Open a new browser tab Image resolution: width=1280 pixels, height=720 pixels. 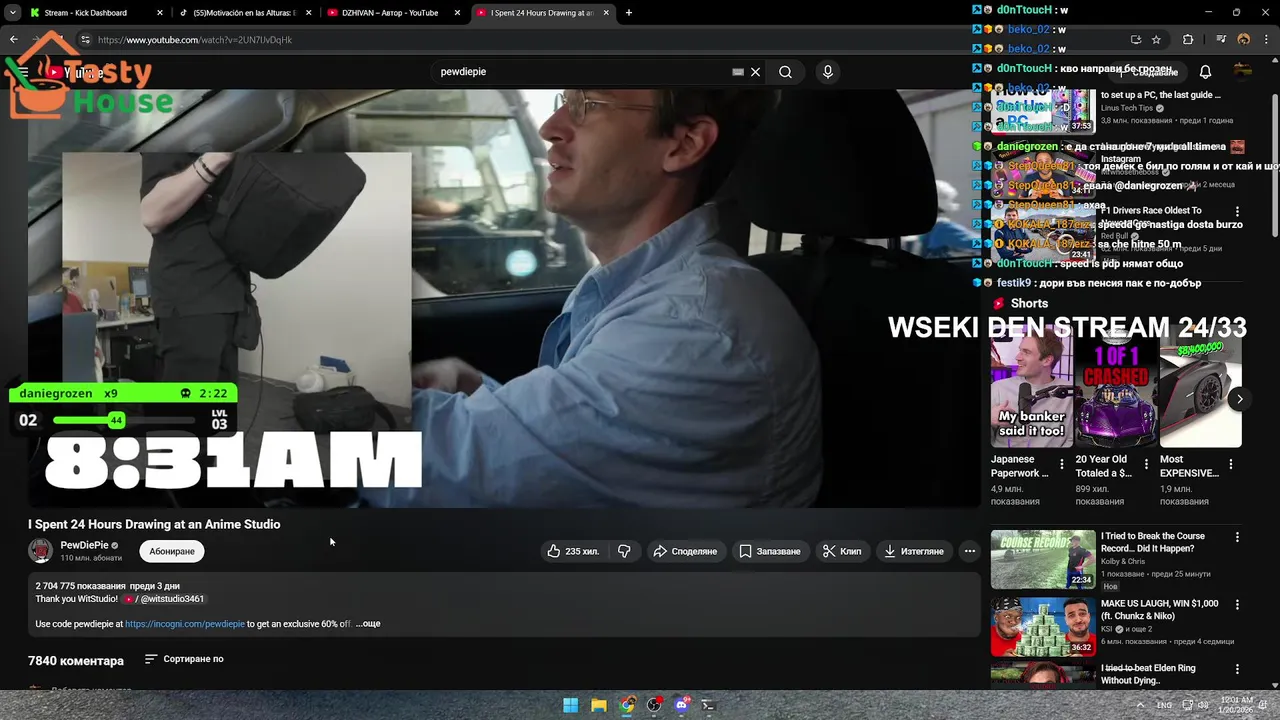click(629, 13)
